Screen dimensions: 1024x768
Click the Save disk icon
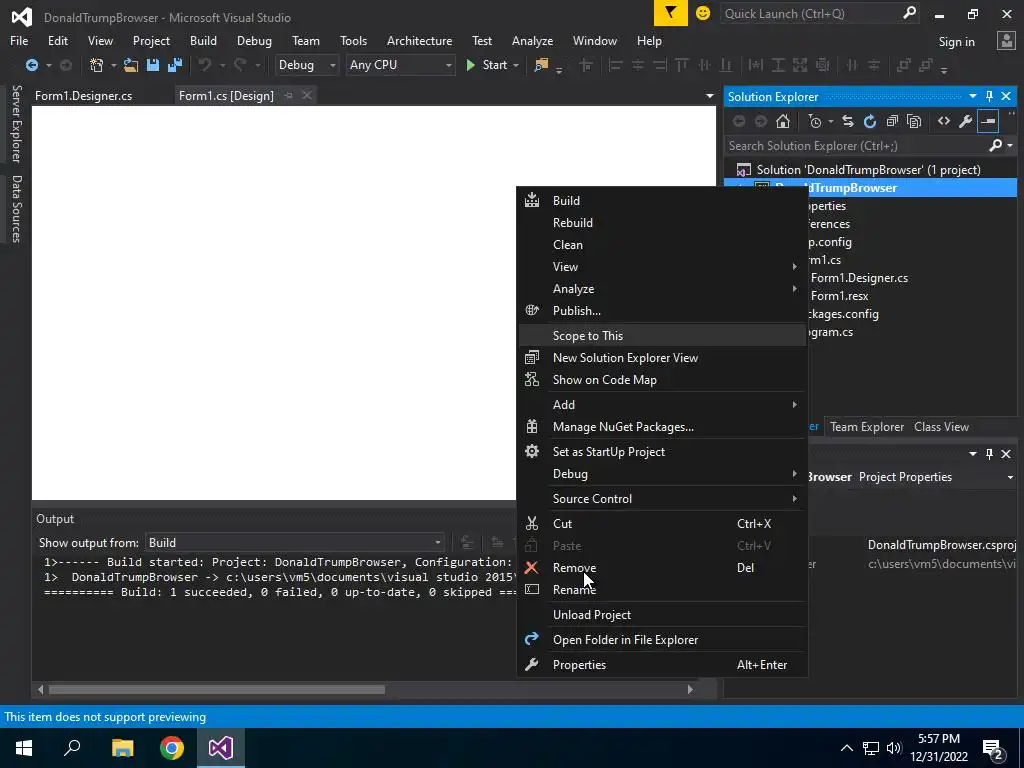[x=153, y=65]
